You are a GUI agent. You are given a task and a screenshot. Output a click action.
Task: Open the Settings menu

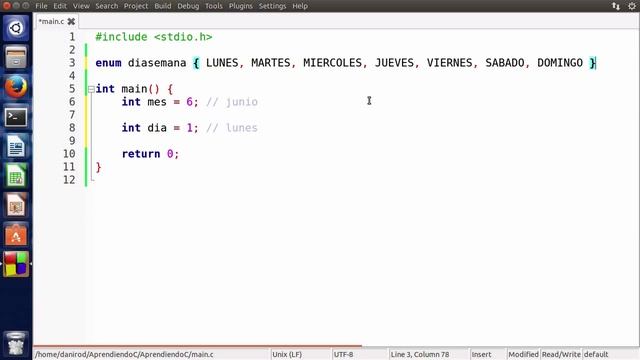[272, 6]
